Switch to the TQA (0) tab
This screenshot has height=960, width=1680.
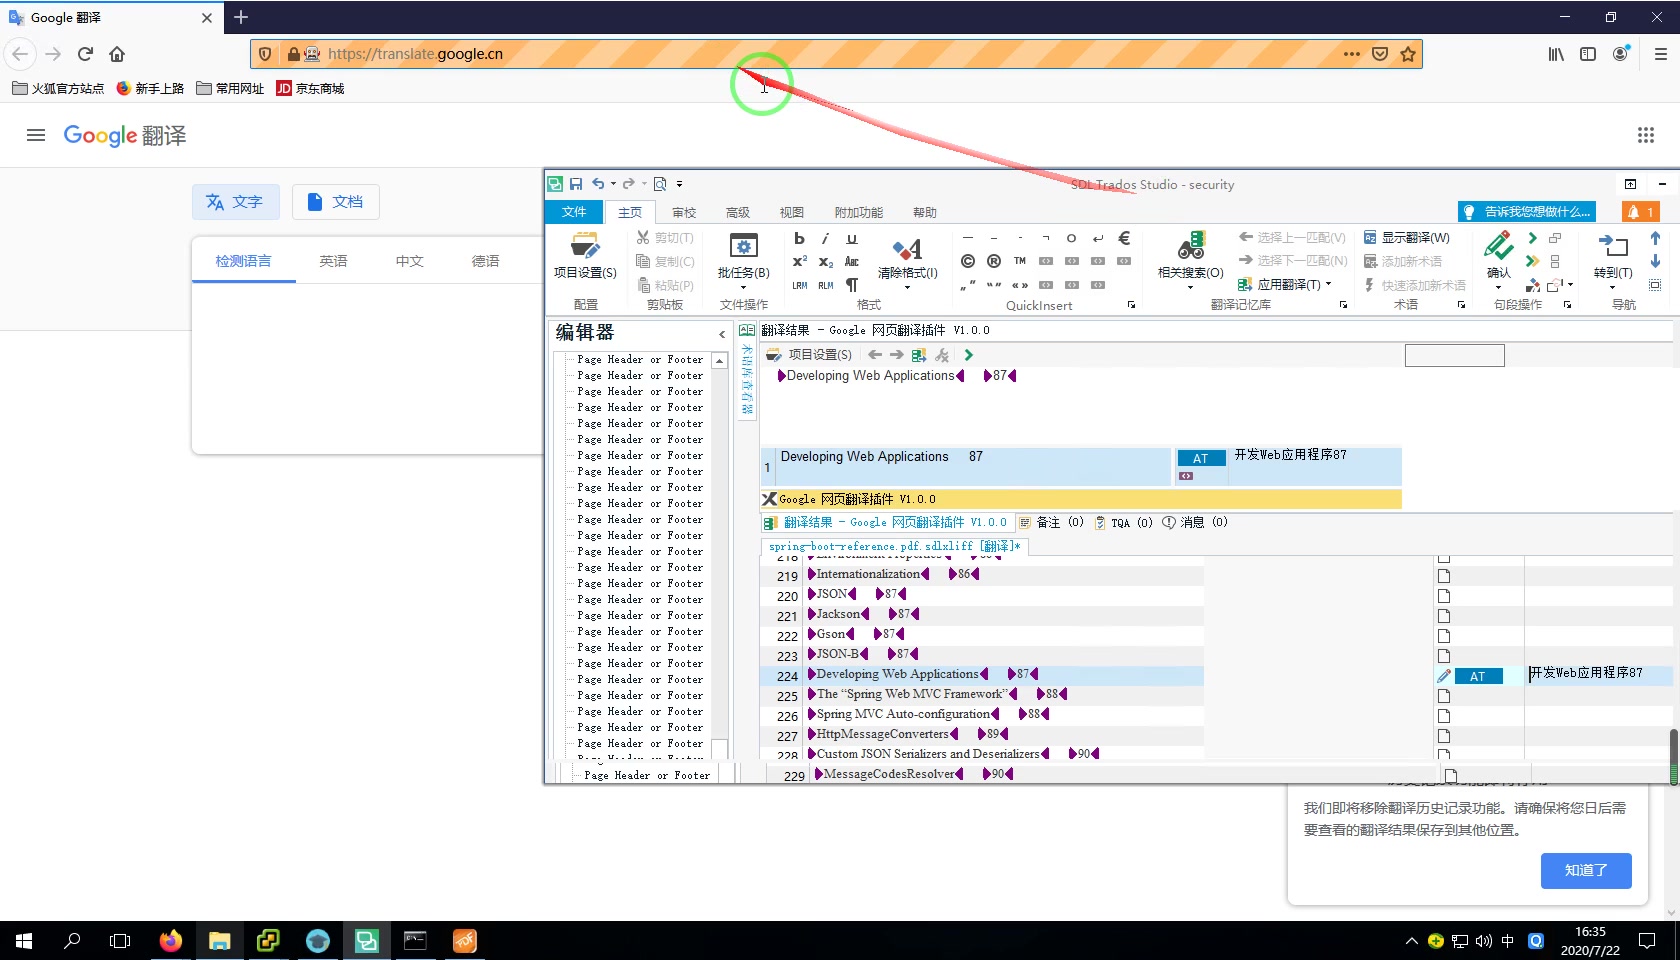(x=1123, y=522)
